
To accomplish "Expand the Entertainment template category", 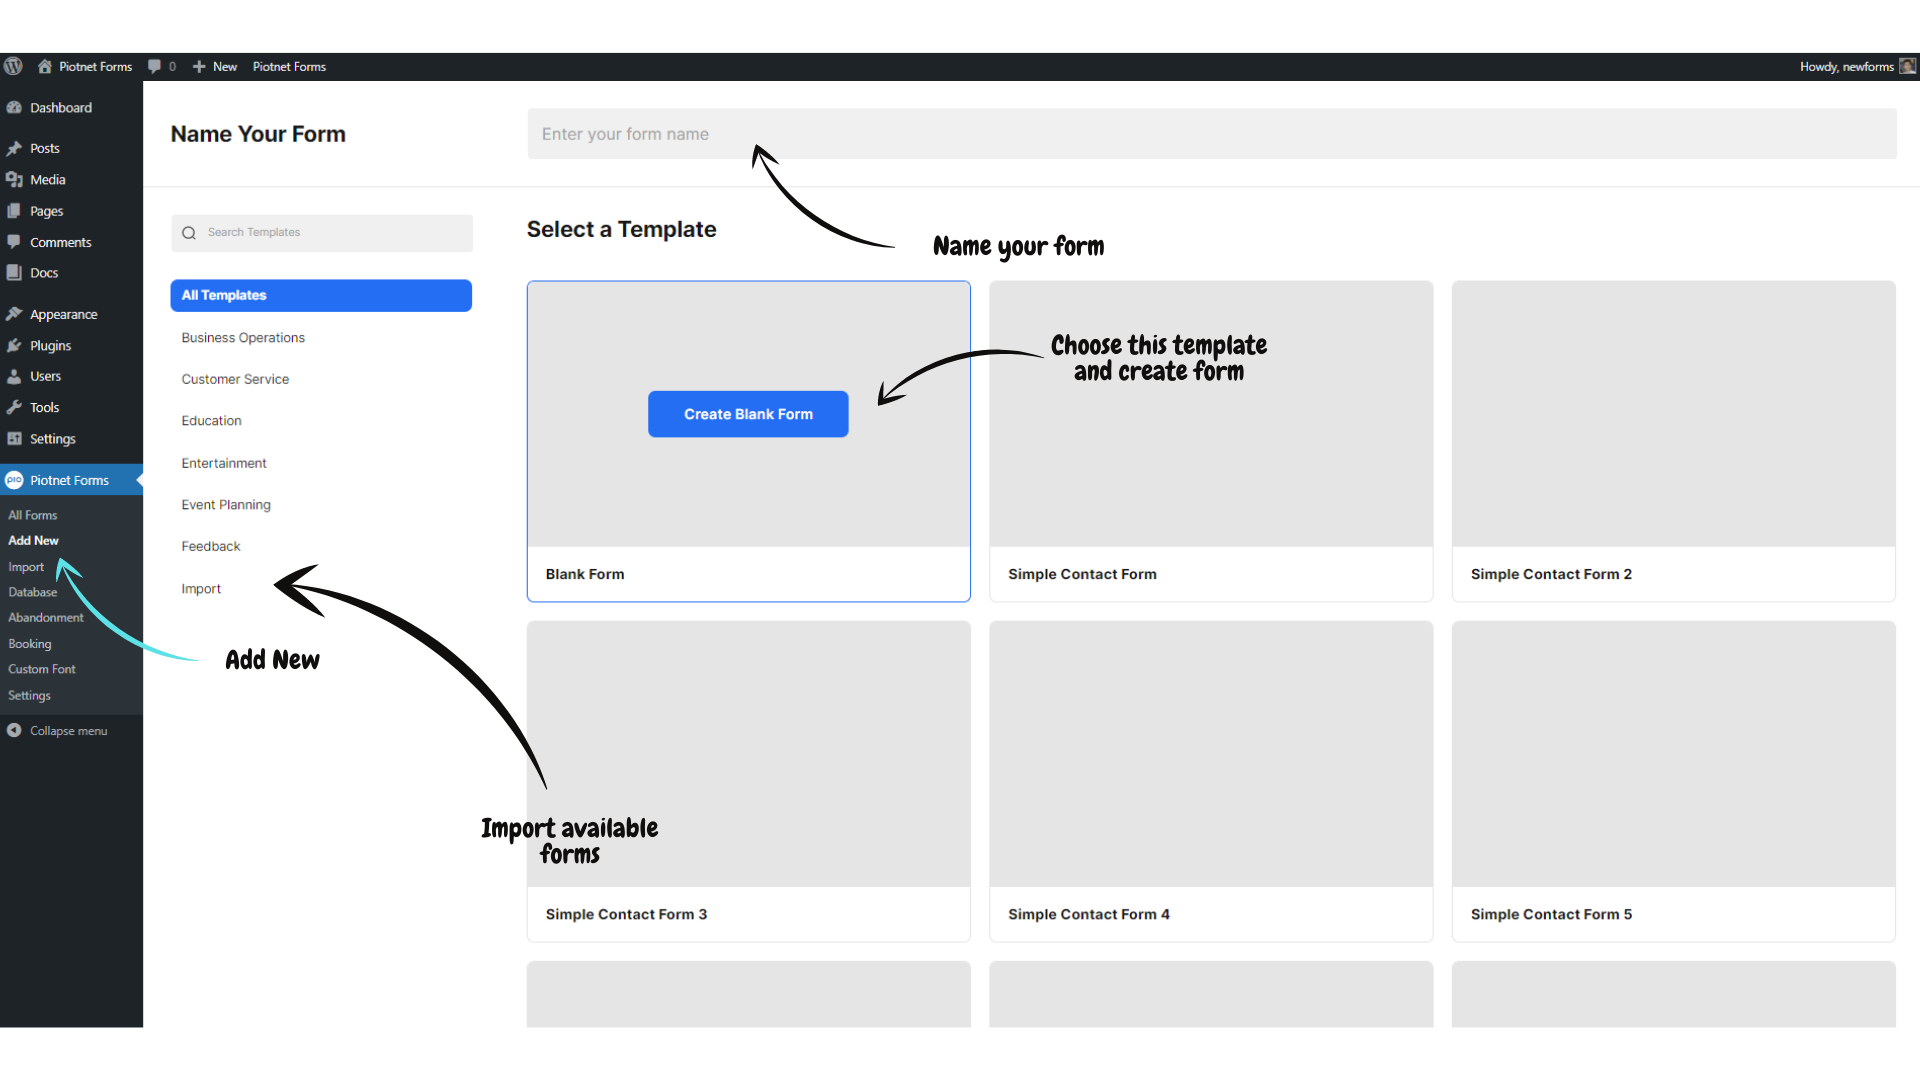I will 223,462.
